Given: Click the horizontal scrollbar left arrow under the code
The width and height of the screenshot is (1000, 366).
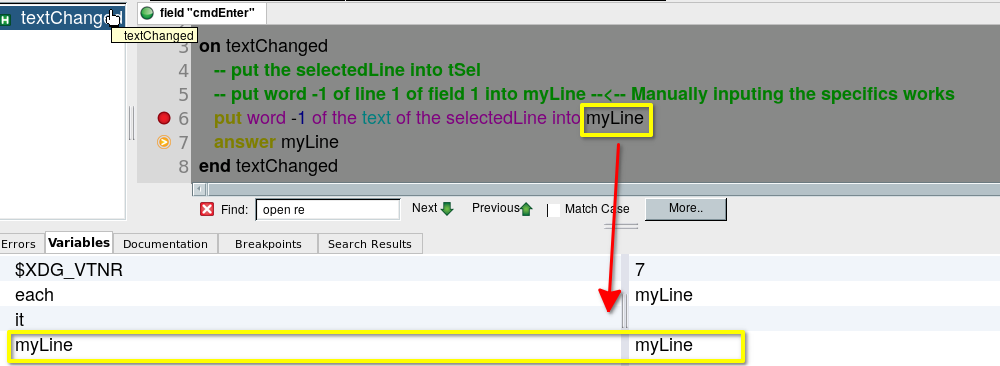Looking at the screenshot, I should [x=200, y=189].
